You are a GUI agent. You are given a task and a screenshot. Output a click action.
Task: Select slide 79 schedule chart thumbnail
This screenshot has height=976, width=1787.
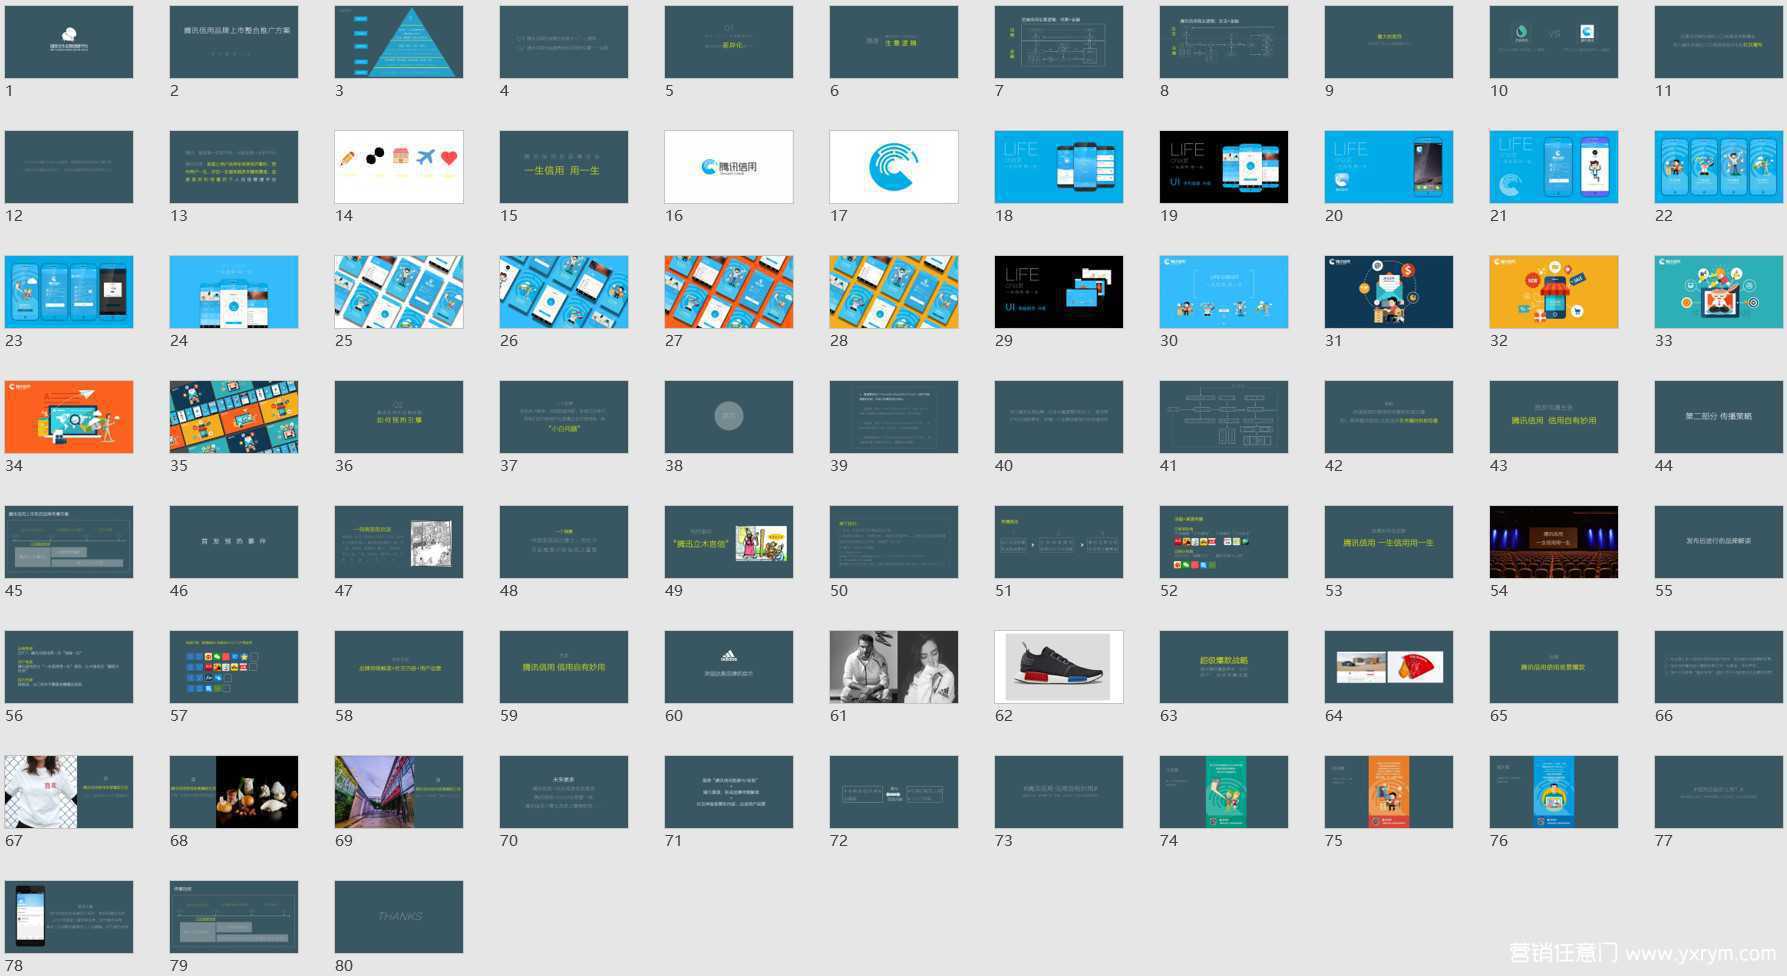[234, 917]
